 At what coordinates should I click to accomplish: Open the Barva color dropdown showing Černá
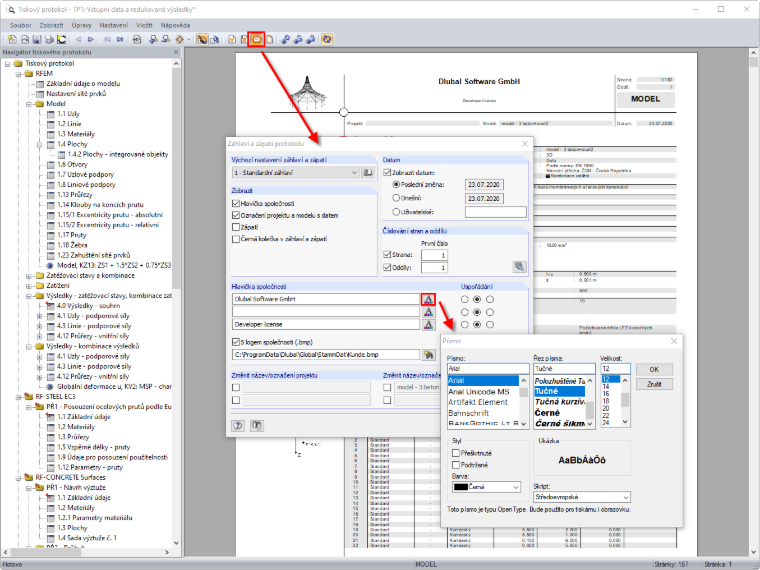coord(486,487)
